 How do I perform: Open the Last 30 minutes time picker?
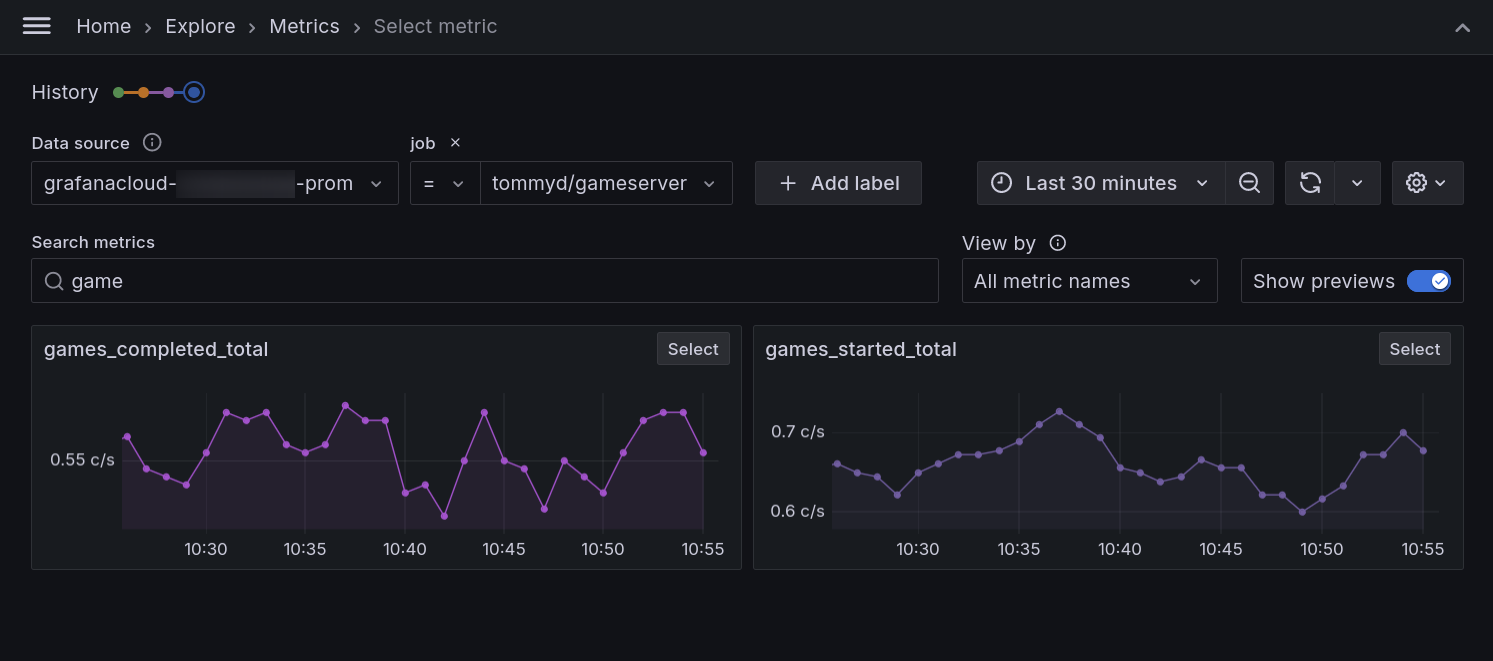pyautogui.click(x=1101, y=183)
